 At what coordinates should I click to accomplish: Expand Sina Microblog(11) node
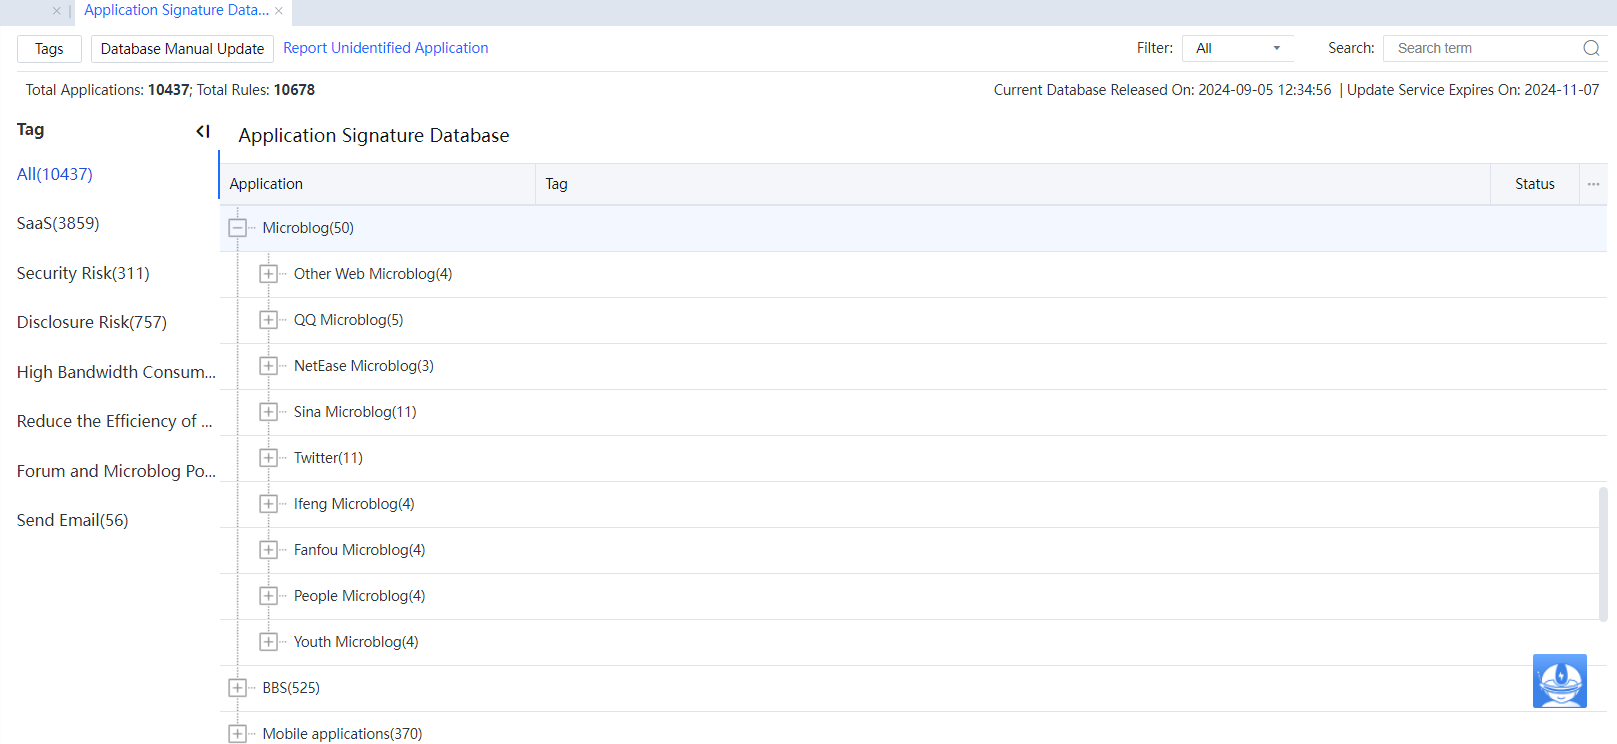coord(268,412)
